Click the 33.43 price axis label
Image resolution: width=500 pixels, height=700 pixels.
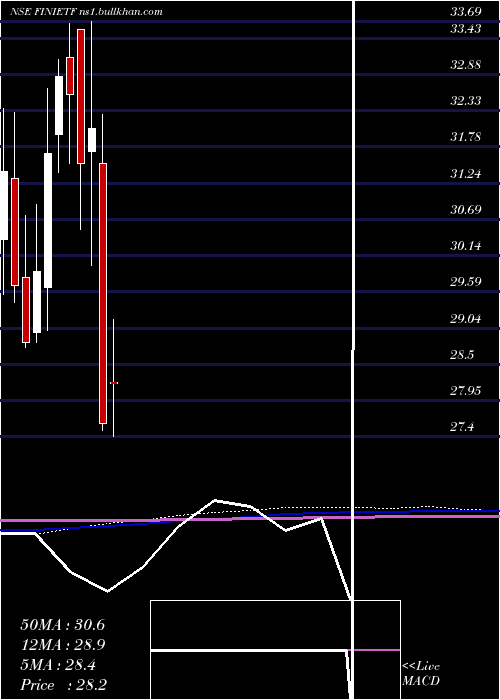[465, 29]
